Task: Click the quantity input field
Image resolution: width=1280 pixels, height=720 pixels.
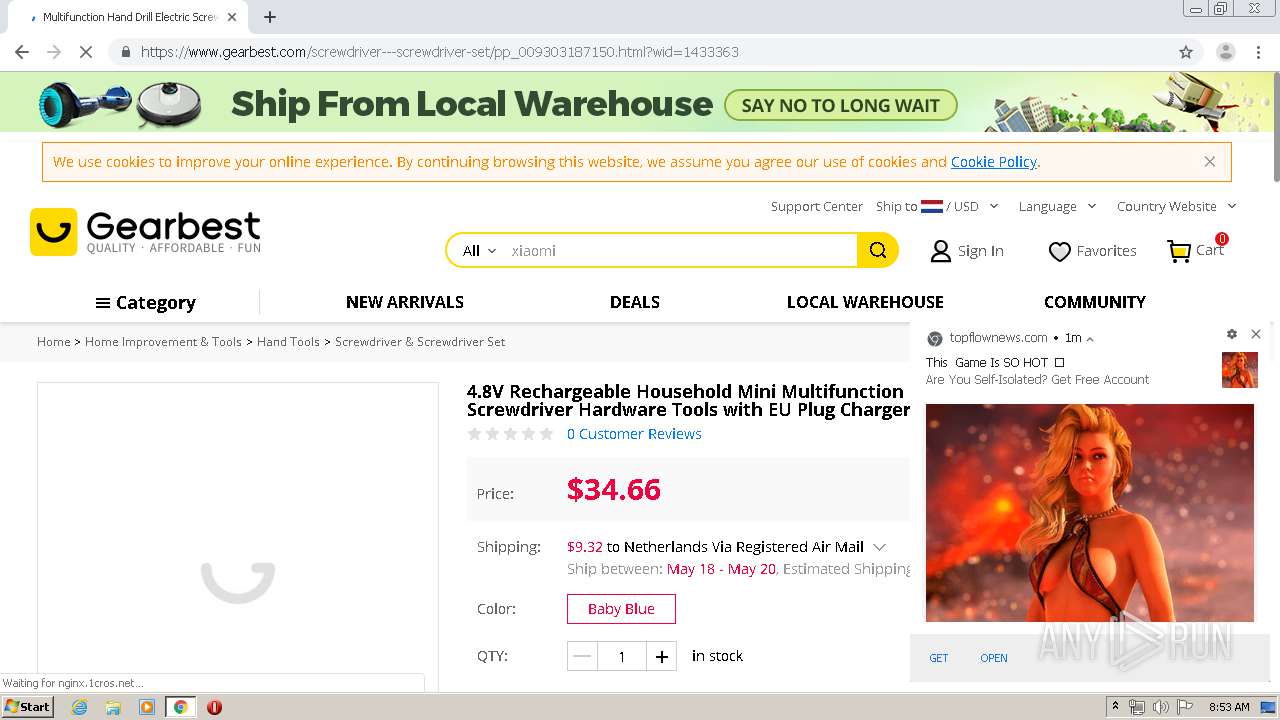Action: click(621, 657)
